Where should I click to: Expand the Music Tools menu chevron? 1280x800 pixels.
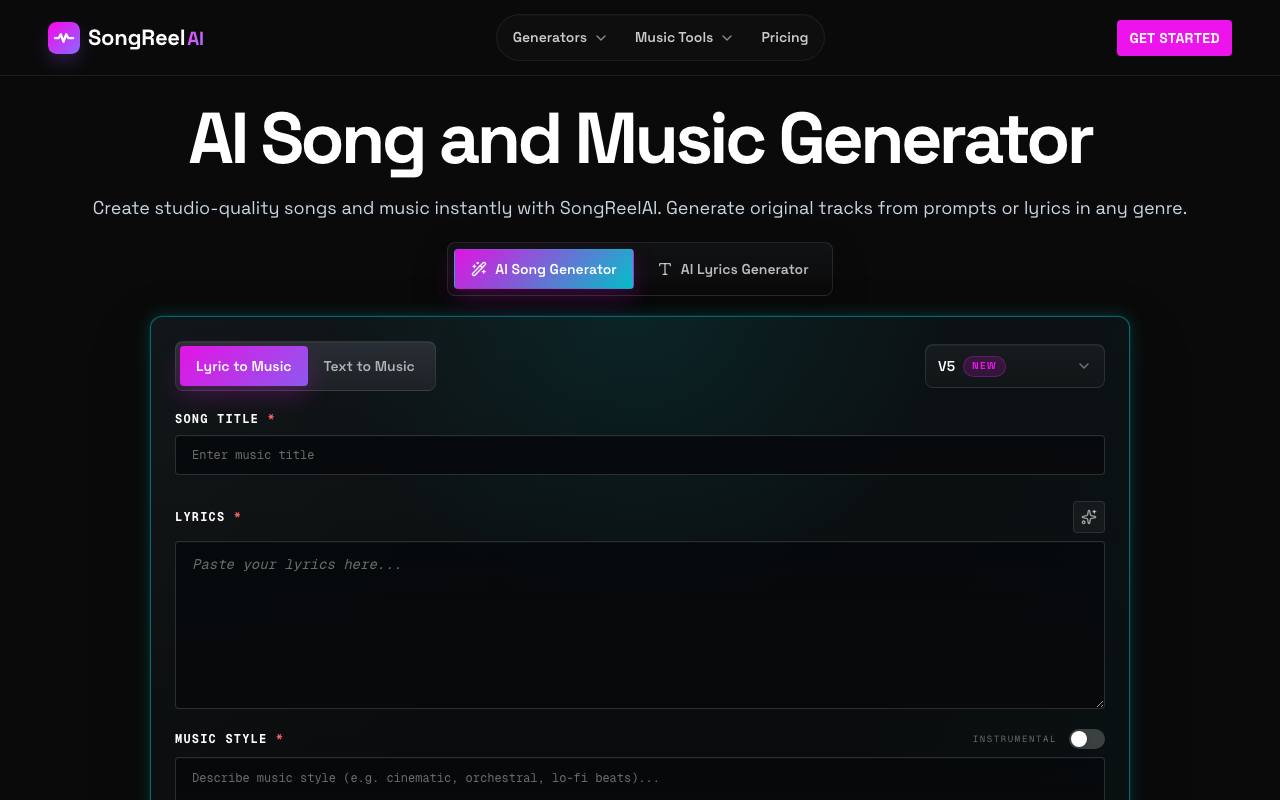[x=727, y=38]
